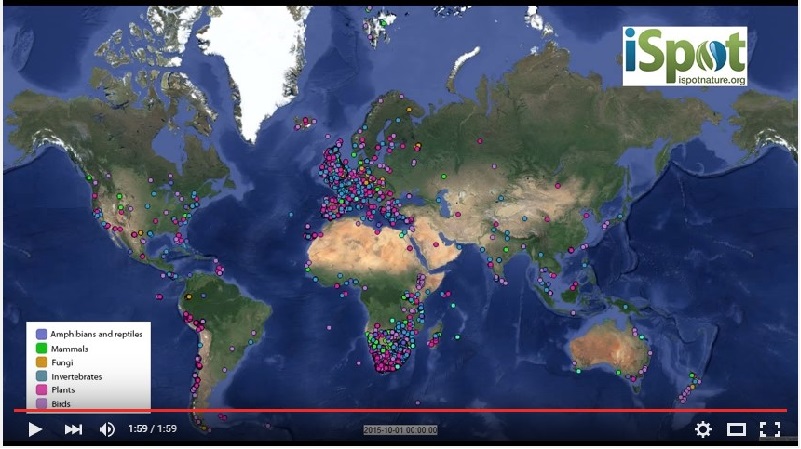Switch to theater mode view
The image size is (801, 449).
point(736,430)
